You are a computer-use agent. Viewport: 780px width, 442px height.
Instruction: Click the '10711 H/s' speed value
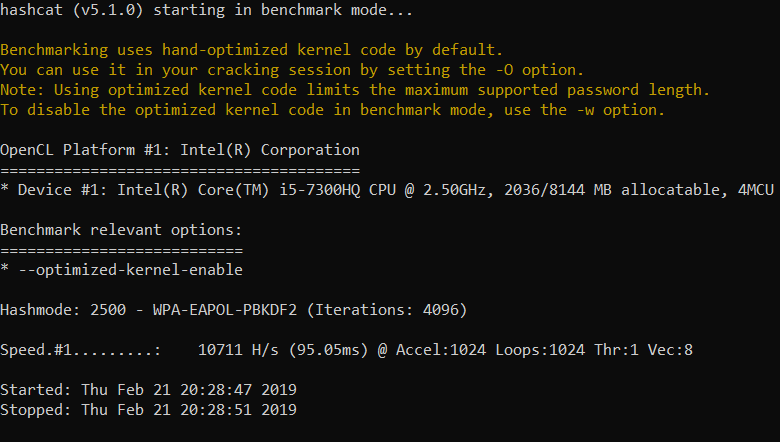[243, 350]
